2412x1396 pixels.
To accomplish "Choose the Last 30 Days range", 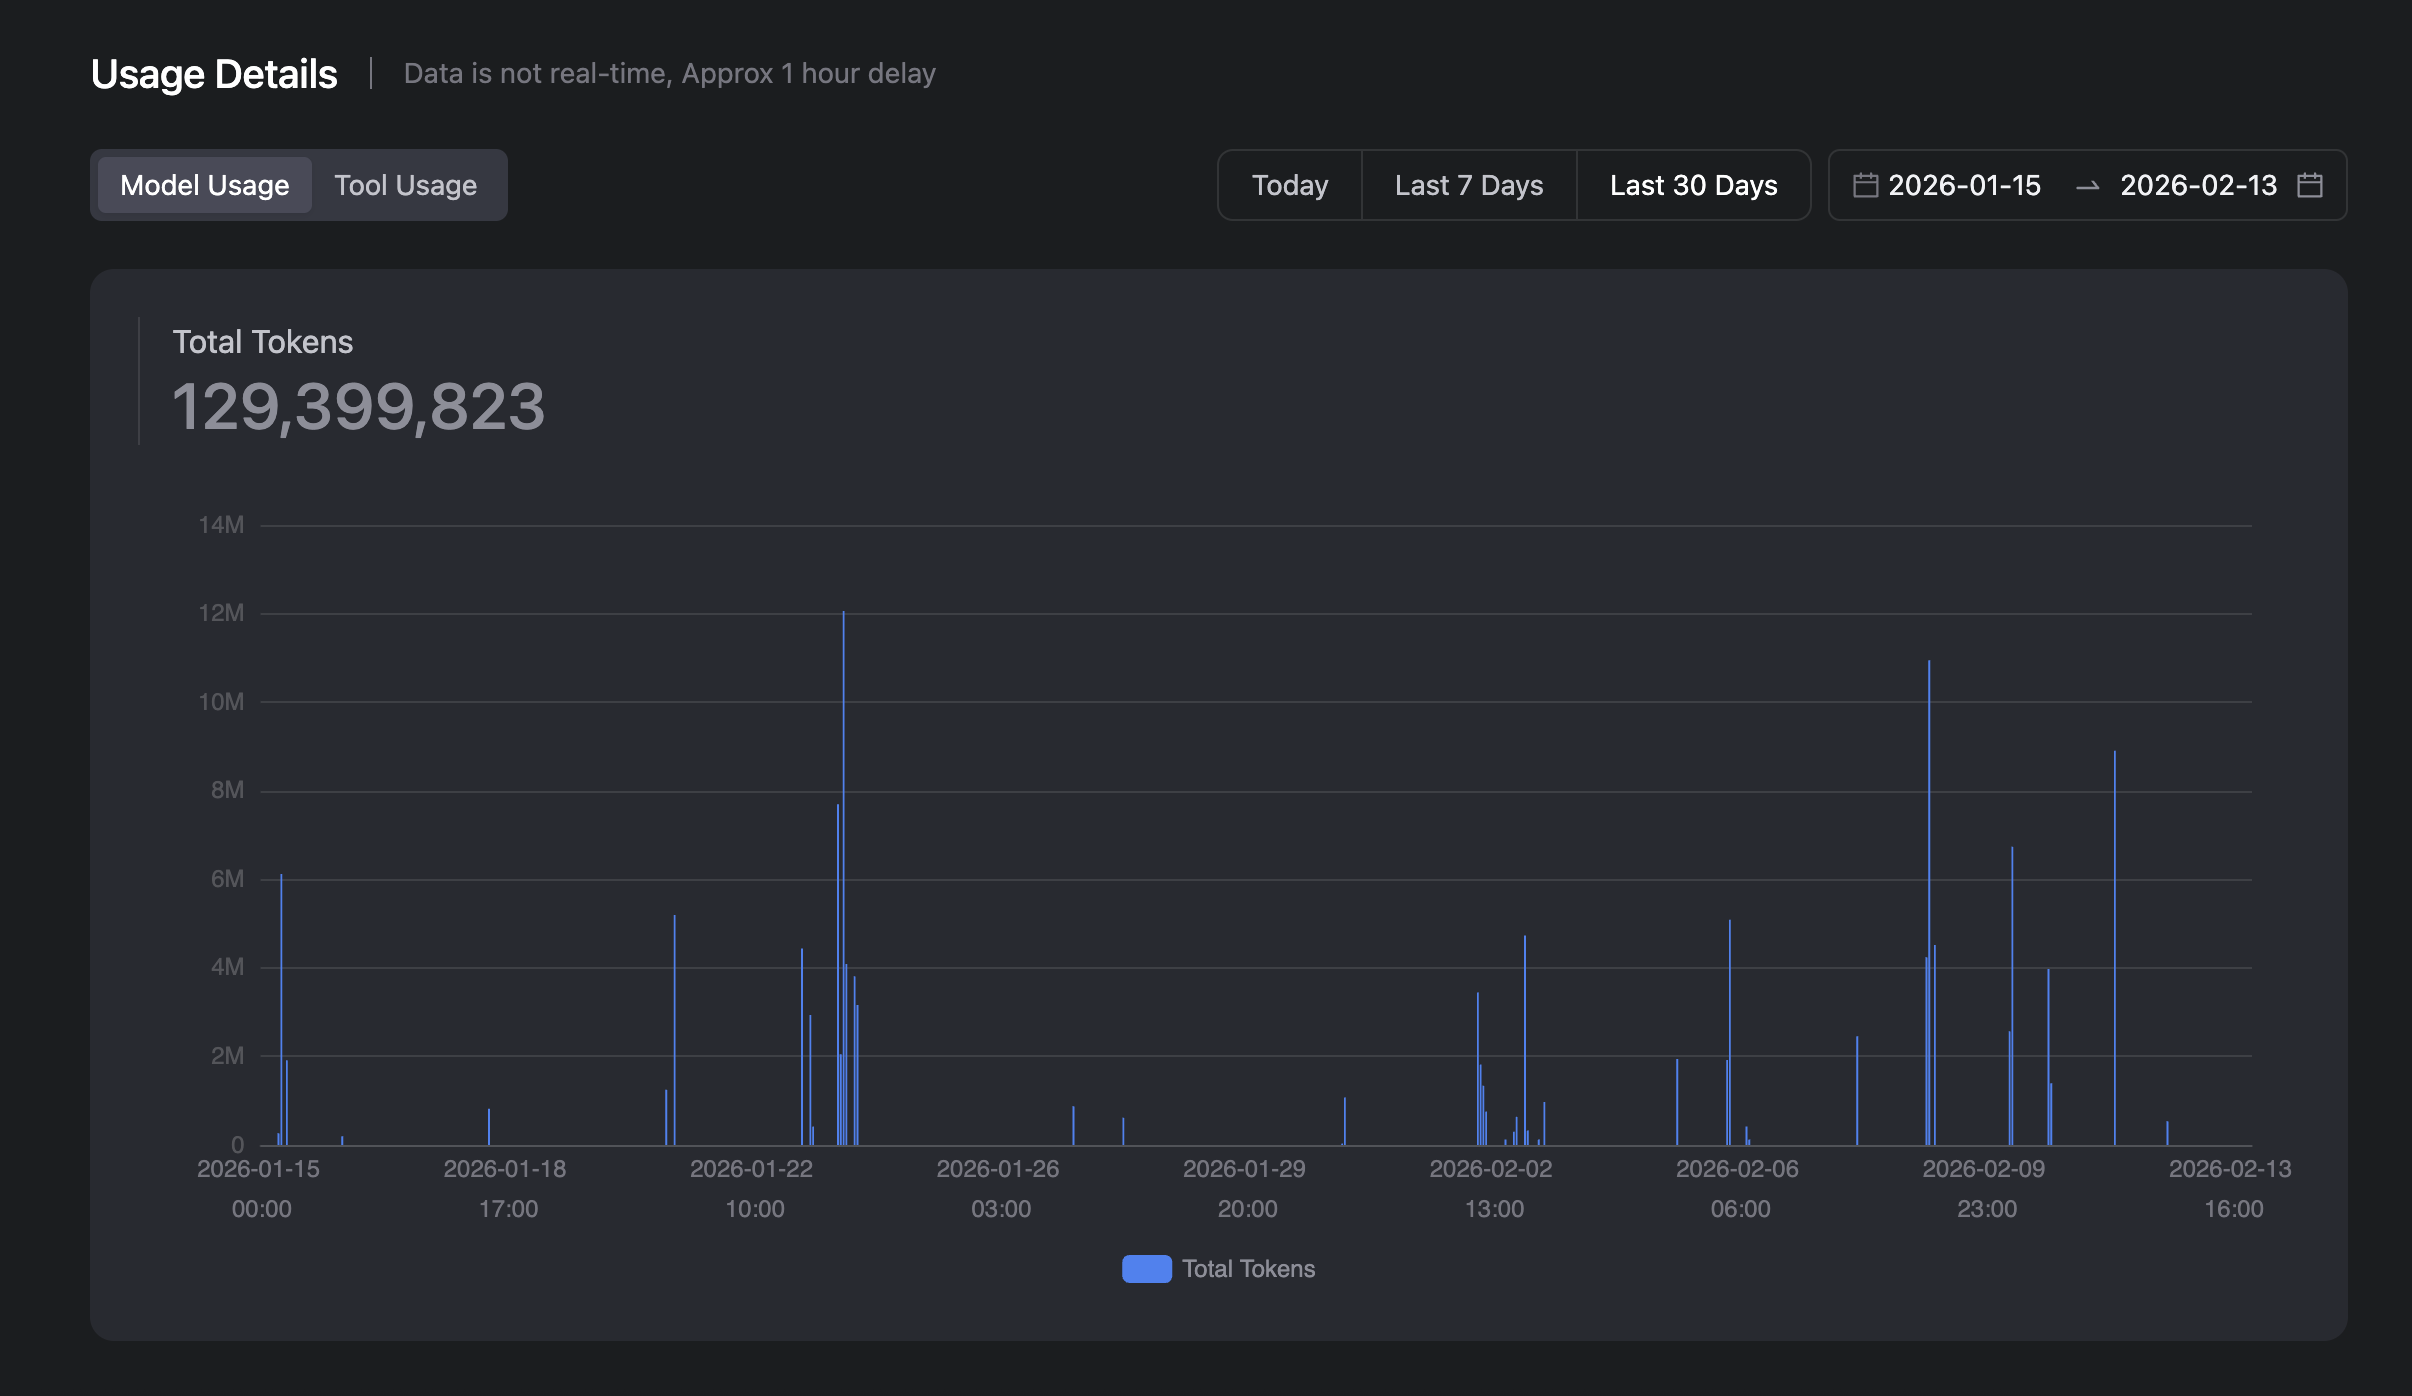I will [x=1693, y=185].
